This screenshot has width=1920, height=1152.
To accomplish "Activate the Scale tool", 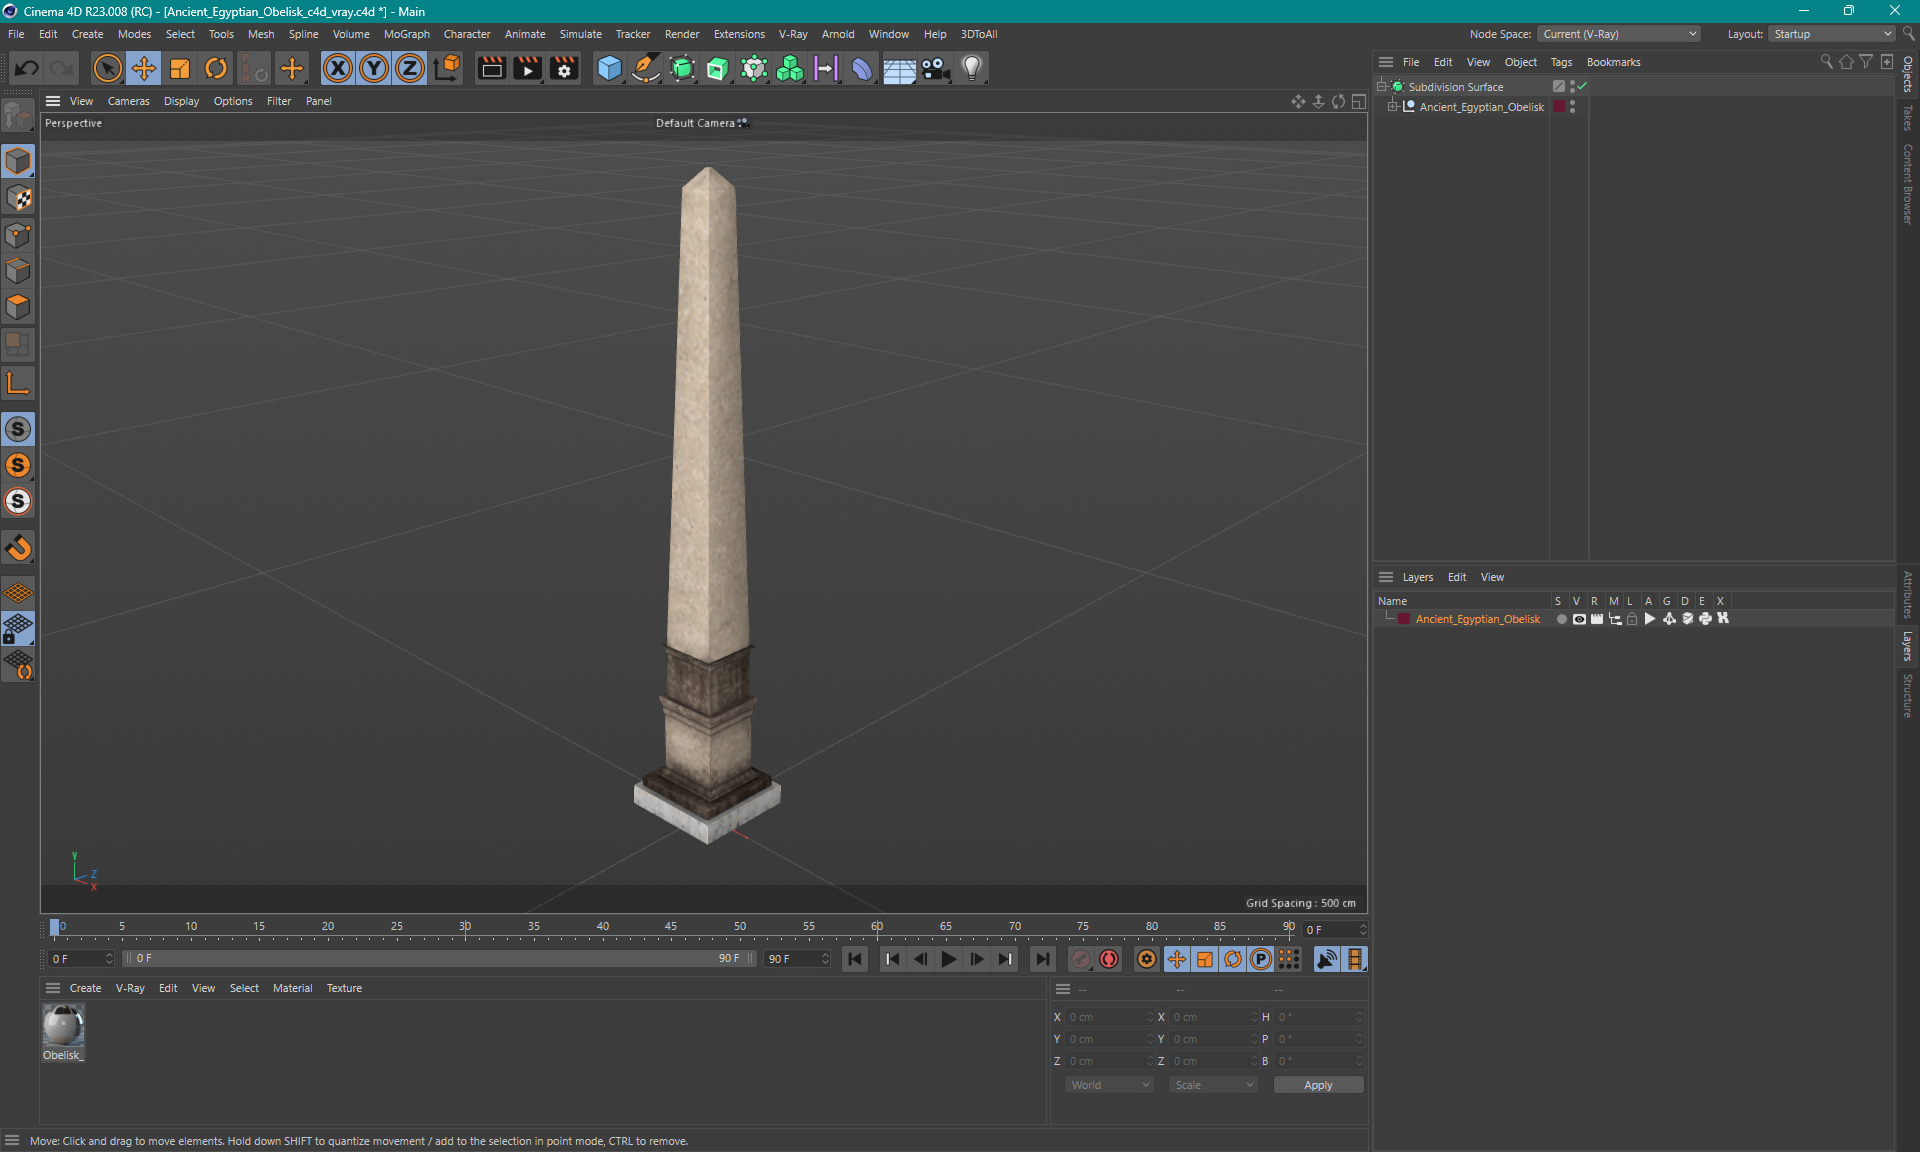I will coord(180,68).
